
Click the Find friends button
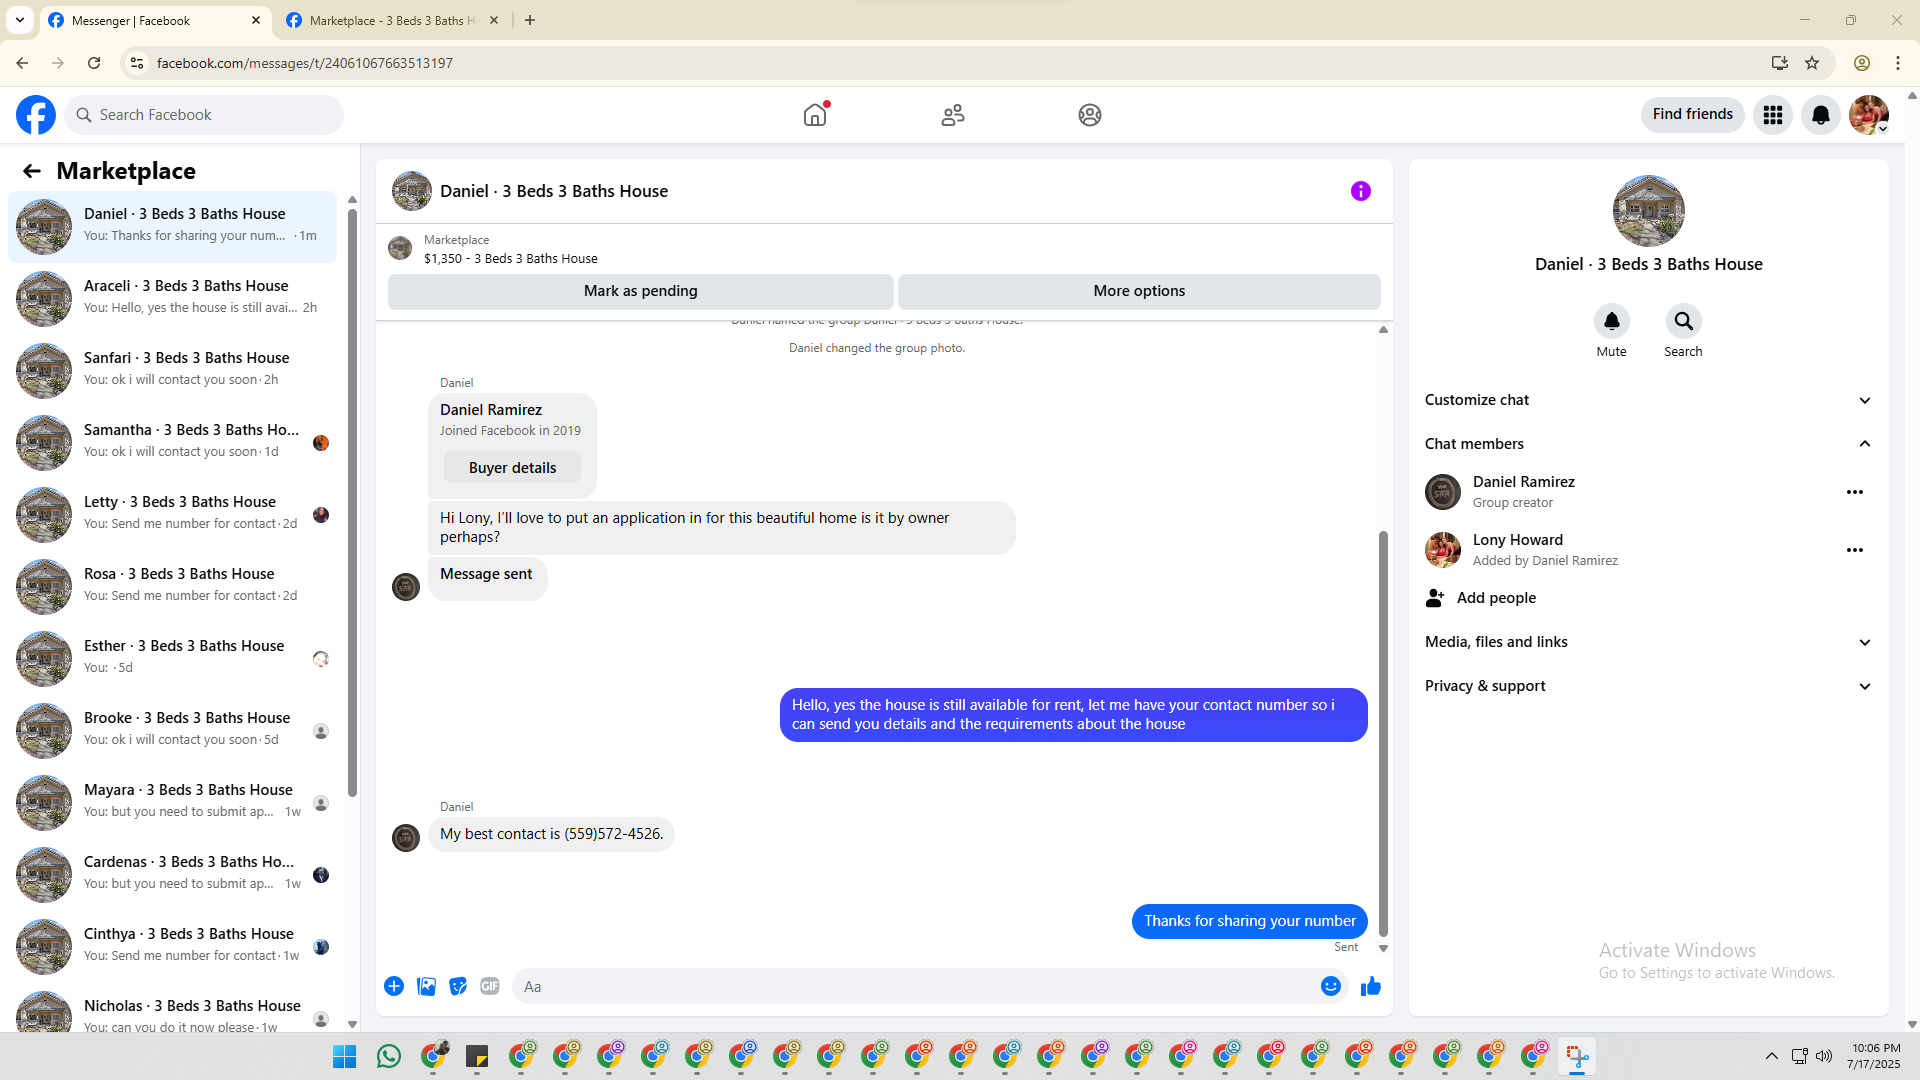pyautogui.click(x=1692, y=114)
